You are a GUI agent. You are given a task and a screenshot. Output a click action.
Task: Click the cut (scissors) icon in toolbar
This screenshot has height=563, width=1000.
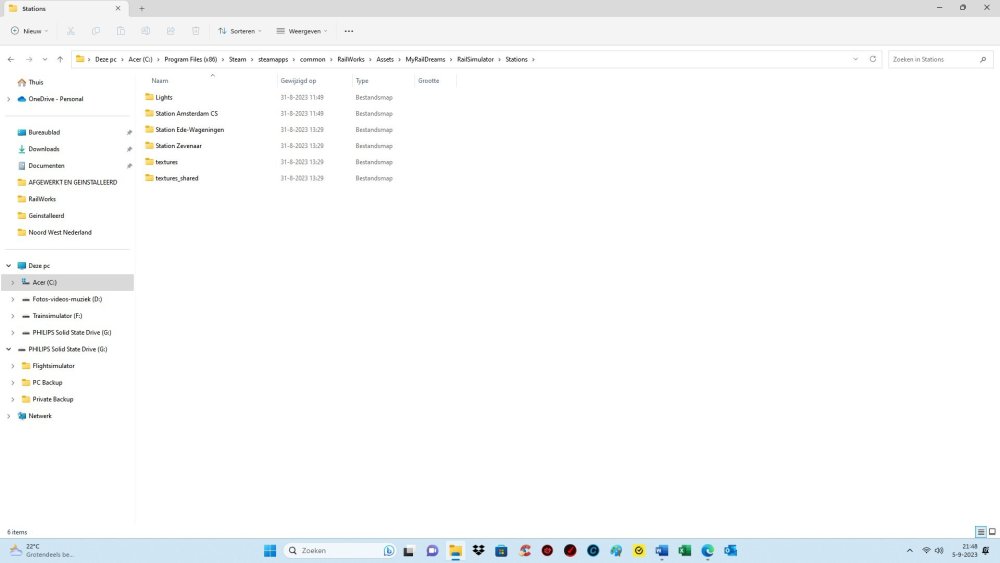tap(71, 31)
